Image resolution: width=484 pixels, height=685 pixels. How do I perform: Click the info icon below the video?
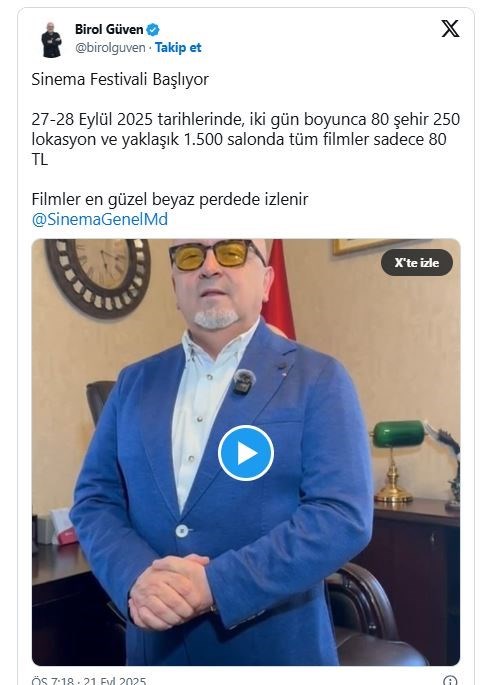pos(450,681)
